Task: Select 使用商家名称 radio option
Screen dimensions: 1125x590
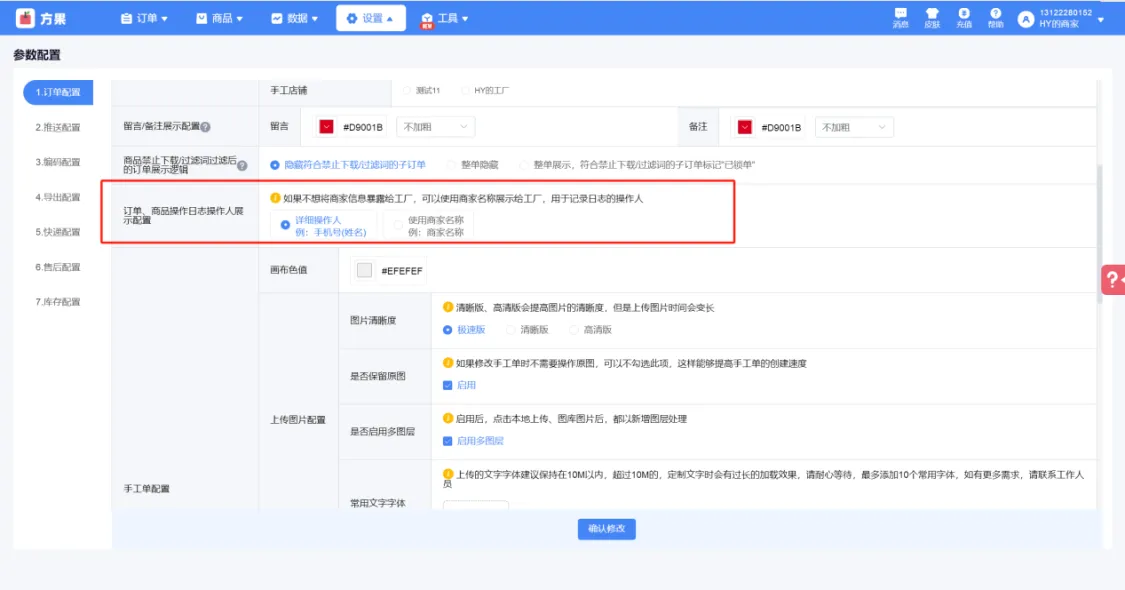Action: (x=399, y=226)
